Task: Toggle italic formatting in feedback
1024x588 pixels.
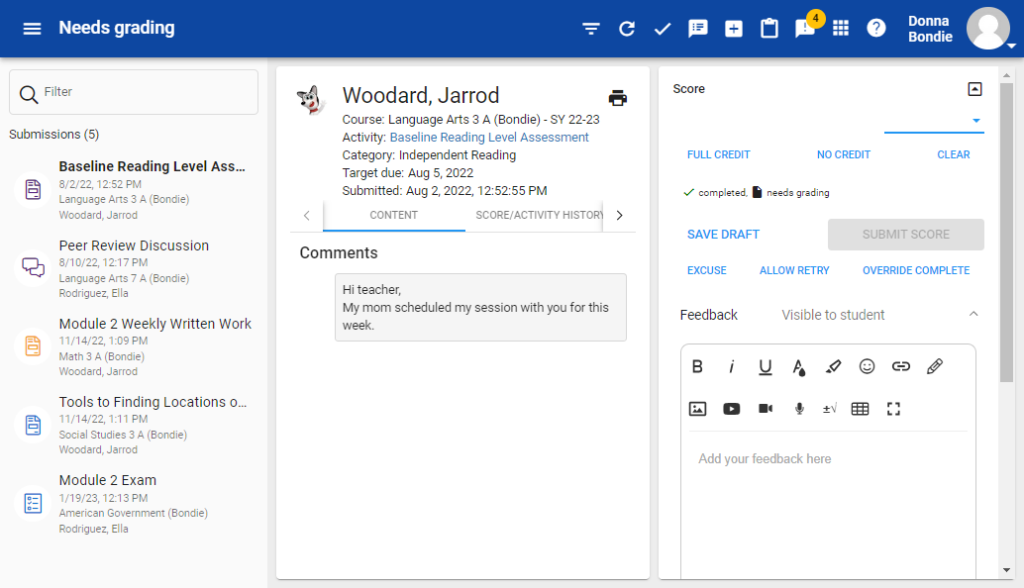Action: [x=731, y=367]
